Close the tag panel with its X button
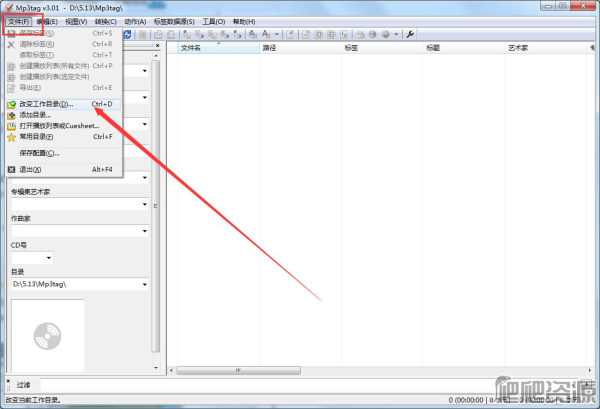This screenshot has height=409, width=600. 155,47
